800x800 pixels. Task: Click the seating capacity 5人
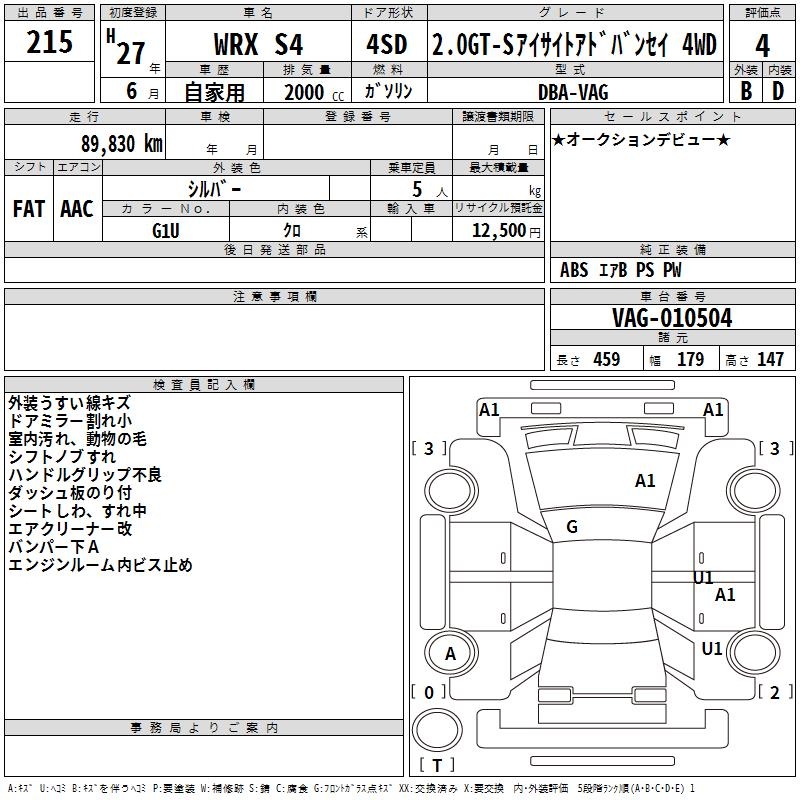tap(429, 190)
